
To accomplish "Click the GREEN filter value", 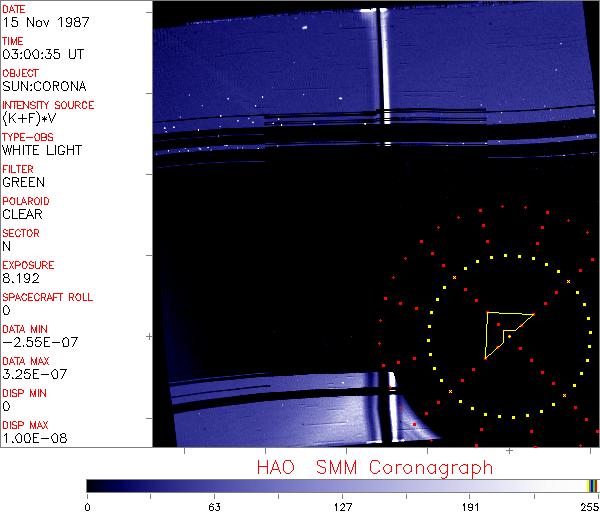I will [x=23, y=182].
